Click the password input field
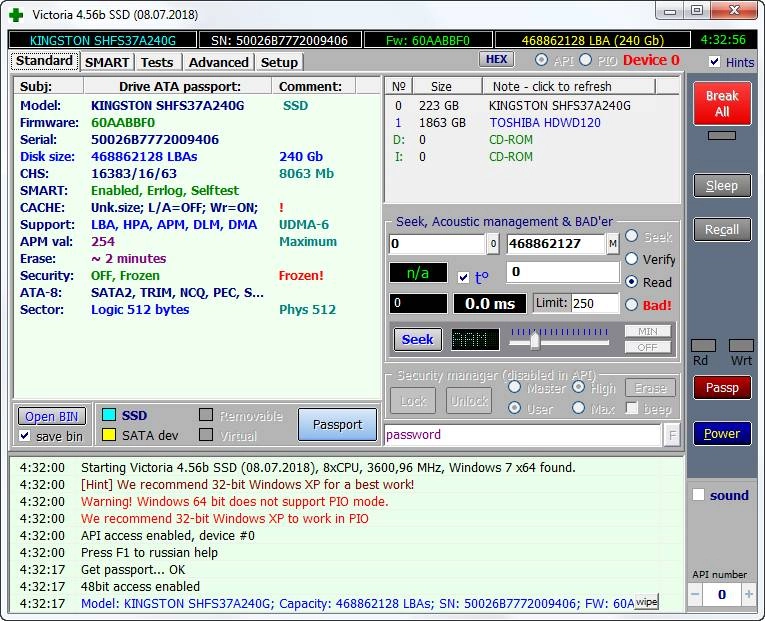 (523, 435)
